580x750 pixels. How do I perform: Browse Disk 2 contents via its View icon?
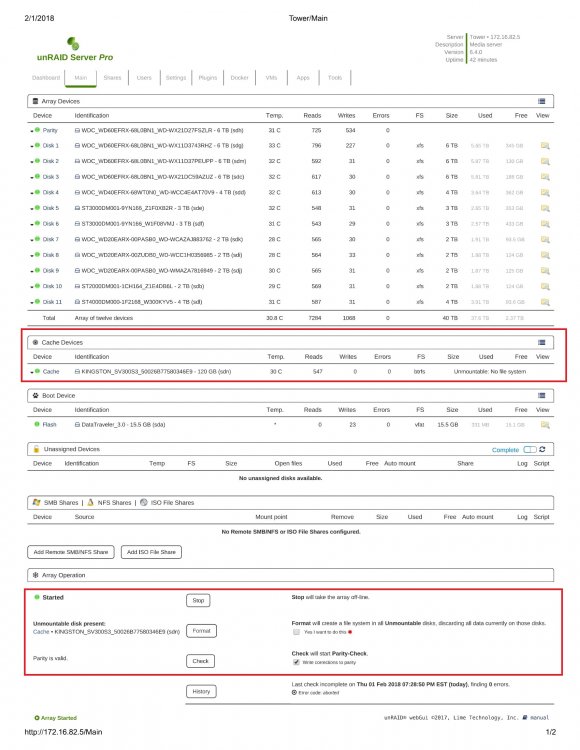545,162
